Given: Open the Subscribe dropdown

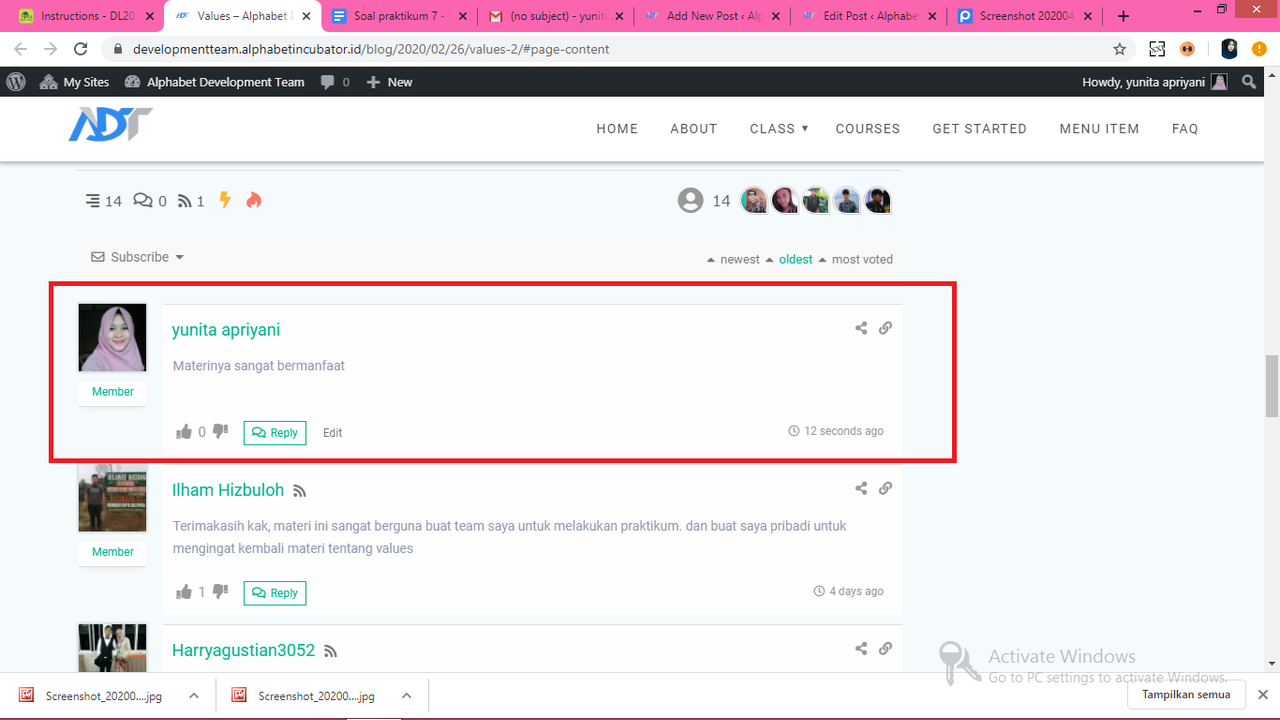Looking at the screenshot, I should pyautogui.click(x=138, y=257).
